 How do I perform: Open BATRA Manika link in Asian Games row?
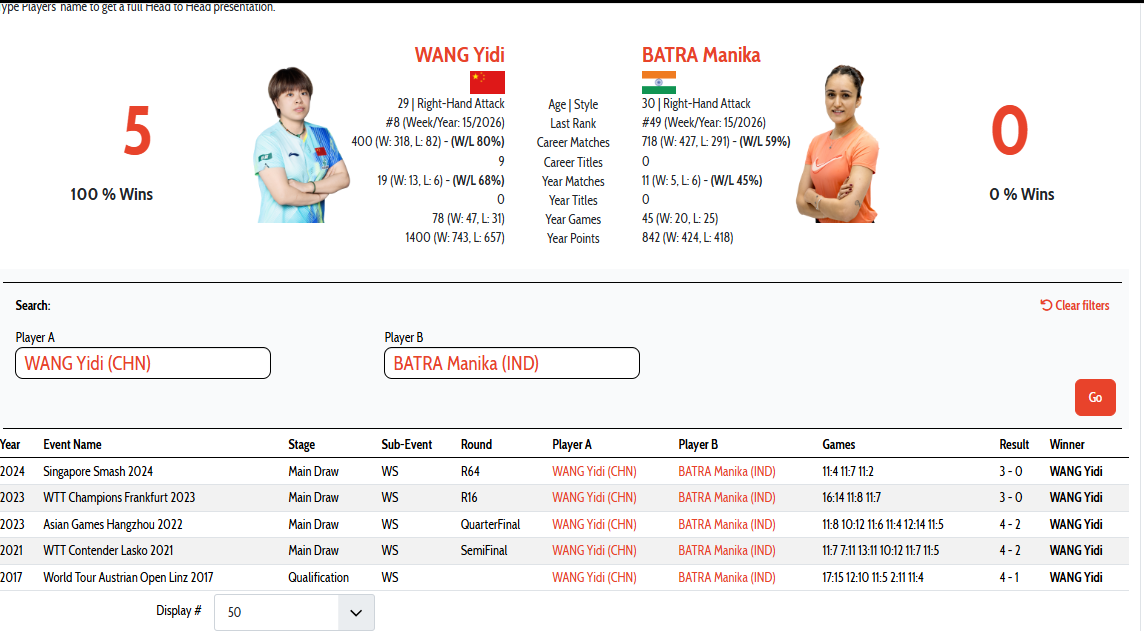pyautogui.click(x=727, y=524)
